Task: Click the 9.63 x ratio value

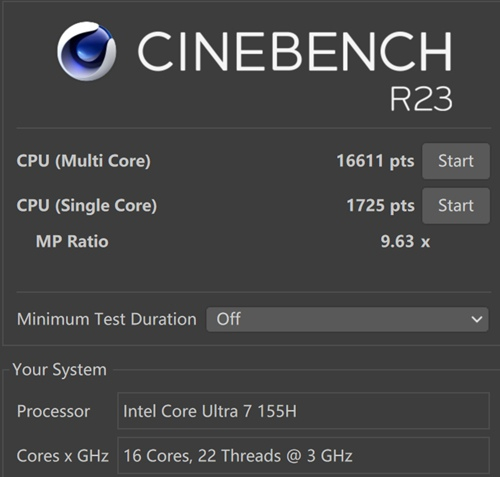Action: click(405, 241)
